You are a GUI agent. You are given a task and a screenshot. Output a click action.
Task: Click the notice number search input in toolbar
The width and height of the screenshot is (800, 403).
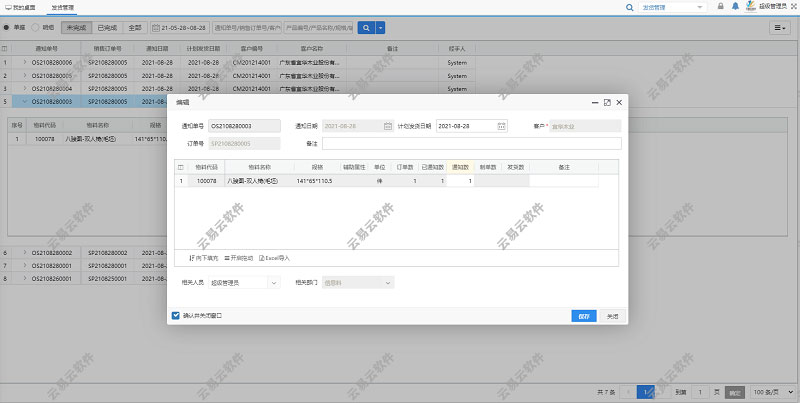pyautogui.click(x=247, y=28)
